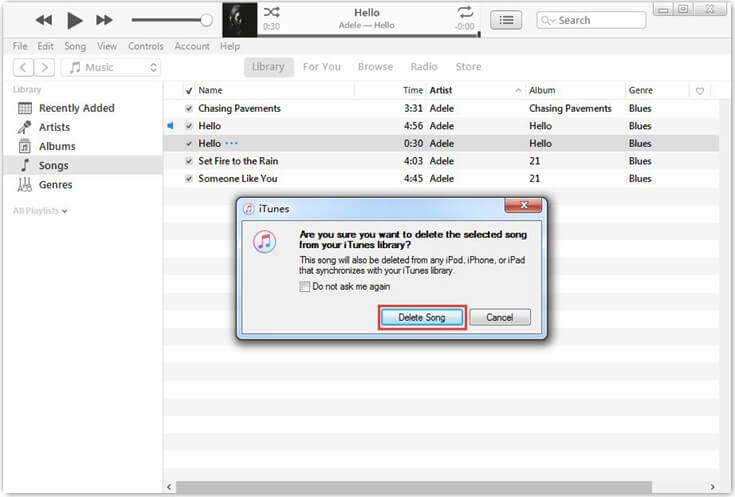Viewport: 735px width, 497px height.
Task: Toggle the repeat icon in the now-playing display
Action: point(465,12)
